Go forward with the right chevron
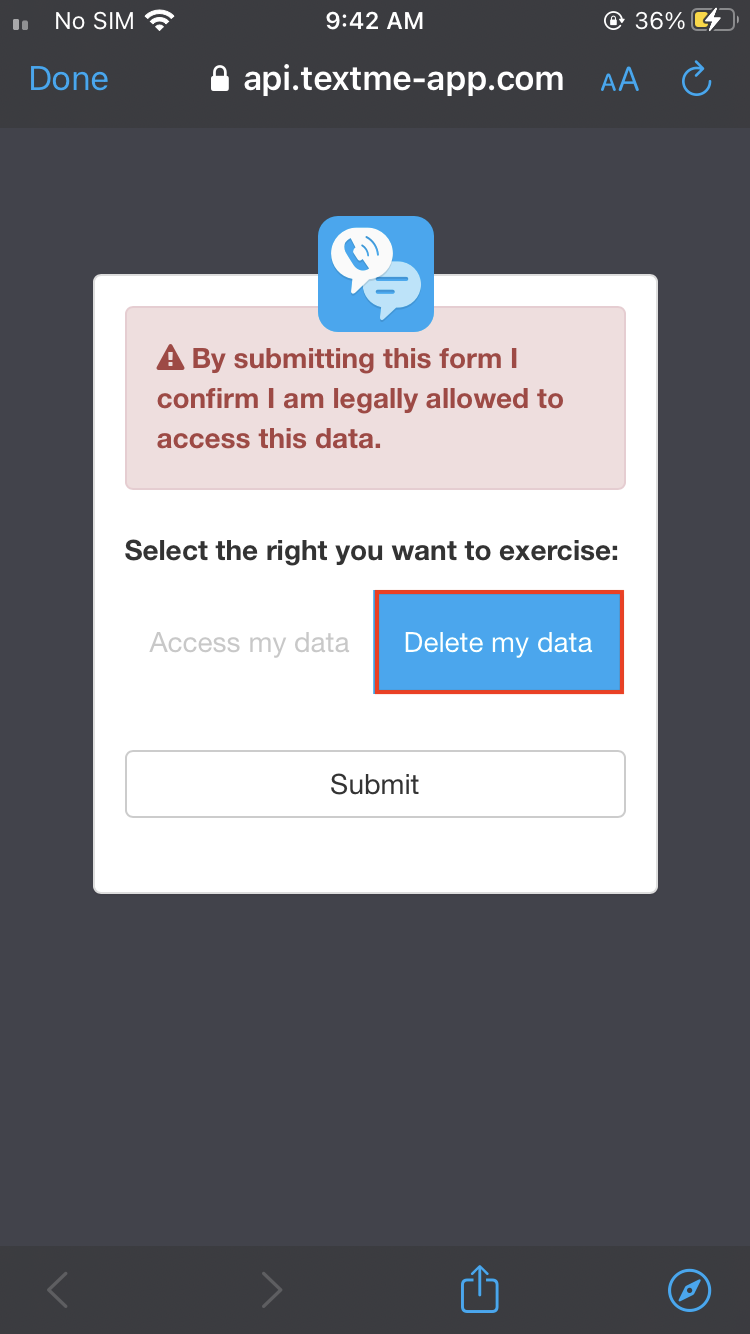This screenshot has height=1334, width=750. pyautogui.click(x=270, y=1290)
